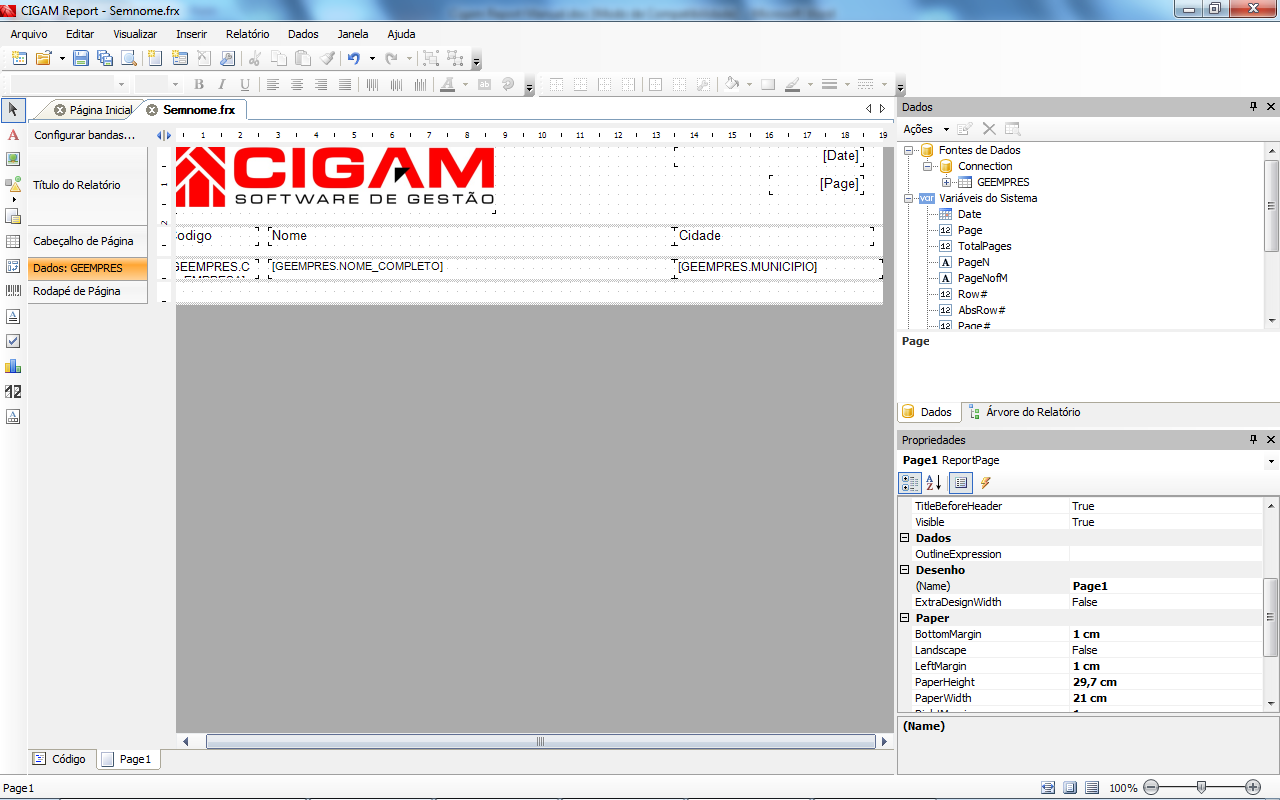This screenshot has height=800, width=1280.
Task: Pick the Text object tool (red A)
Action: coord(13,134)
